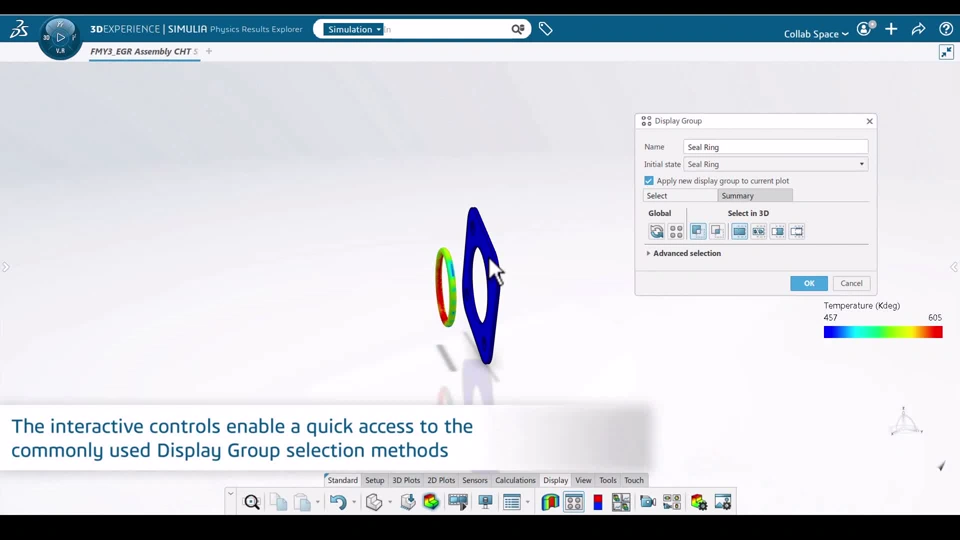Click the tag icon beside the search bar
Viewport: 960px width, 540px height.
545,29
